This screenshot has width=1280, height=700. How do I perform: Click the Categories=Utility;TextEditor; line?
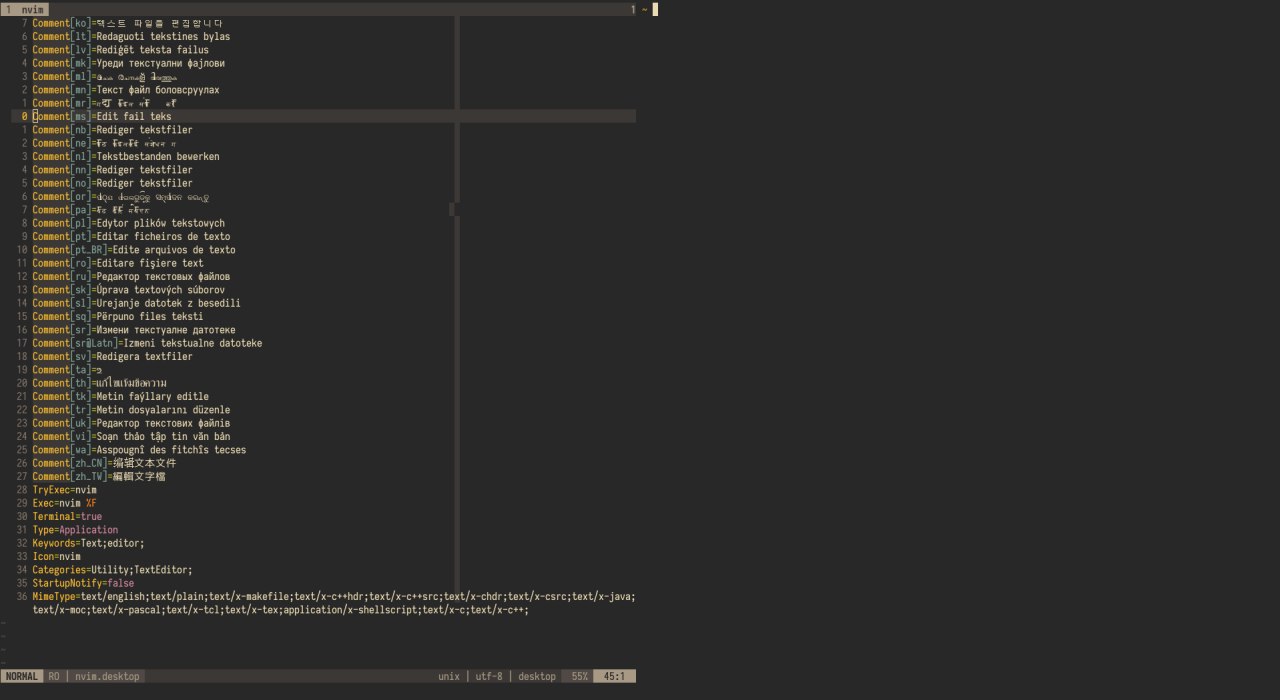point(112,570)
